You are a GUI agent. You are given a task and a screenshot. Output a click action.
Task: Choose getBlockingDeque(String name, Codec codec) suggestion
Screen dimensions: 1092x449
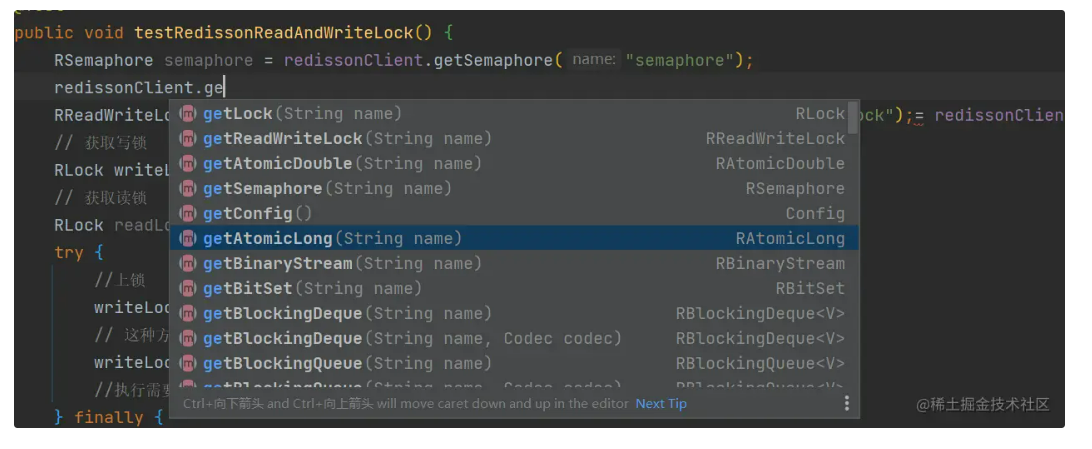point(412,339)
